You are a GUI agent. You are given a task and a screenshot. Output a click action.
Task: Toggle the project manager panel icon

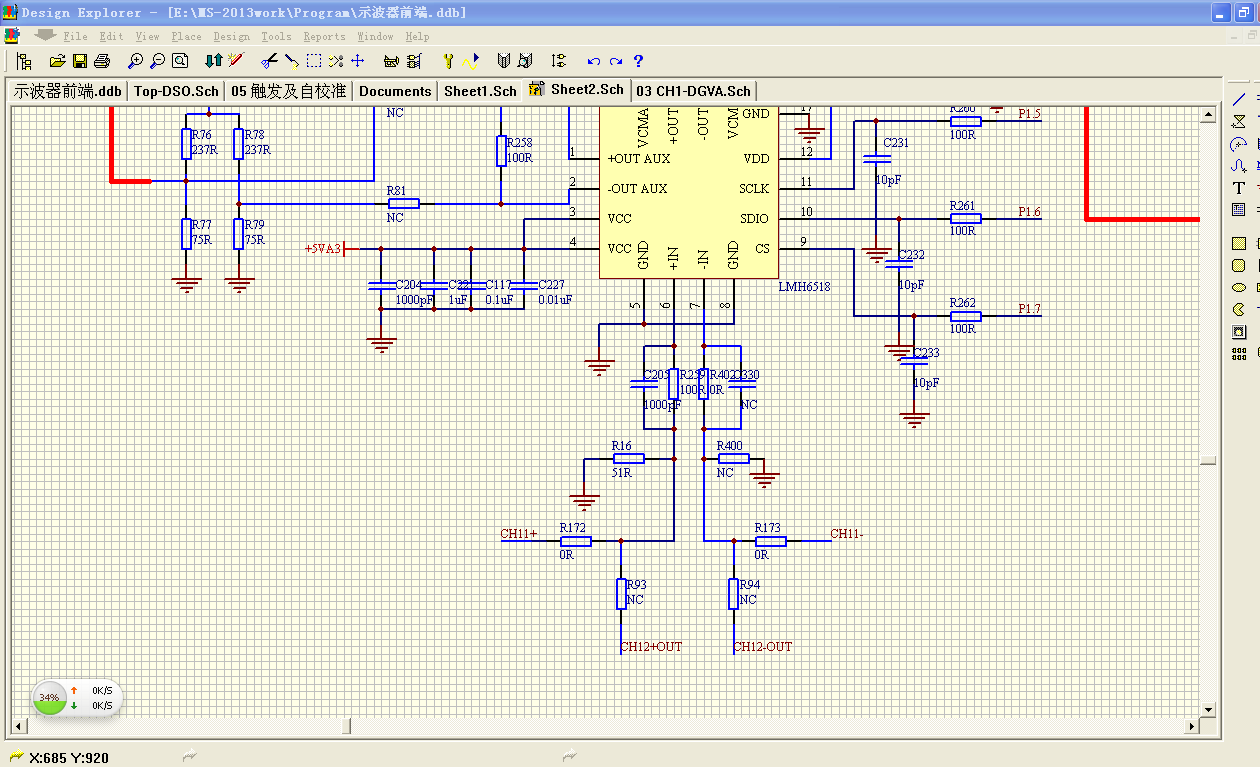point(22,61)
